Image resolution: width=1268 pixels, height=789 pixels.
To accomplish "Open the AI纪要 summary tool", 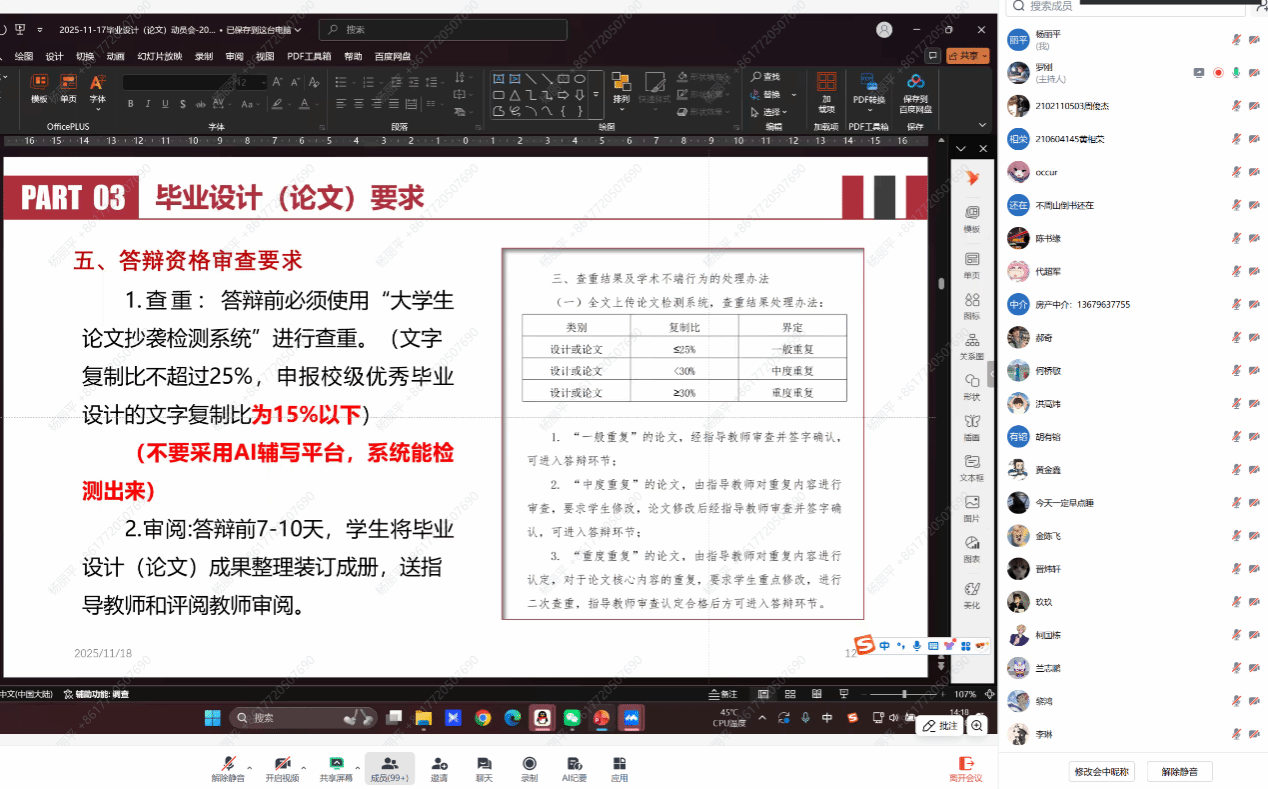I will (574, 767).
